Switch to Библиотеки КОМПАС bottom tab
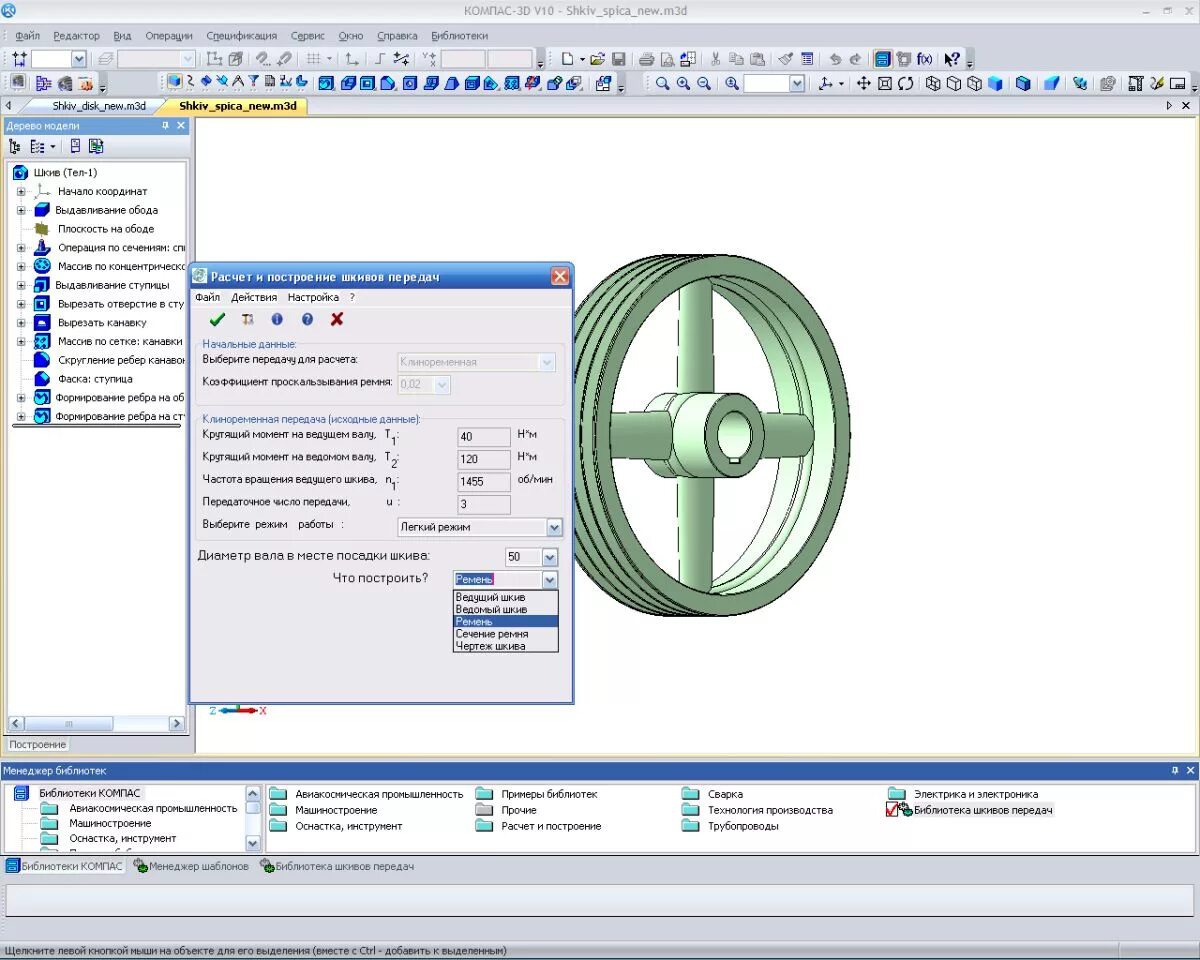1200x960 pixels. (66, 866)
